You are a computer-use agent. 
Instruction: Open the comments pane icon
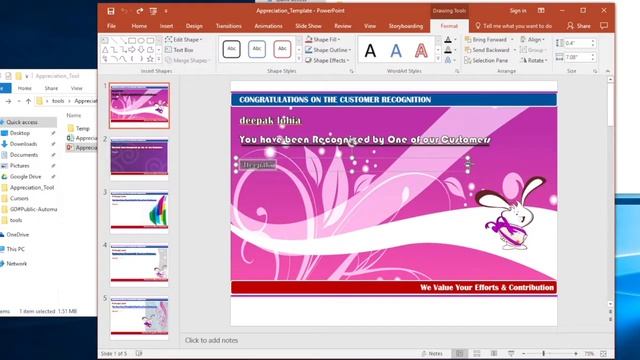point(604,26)
